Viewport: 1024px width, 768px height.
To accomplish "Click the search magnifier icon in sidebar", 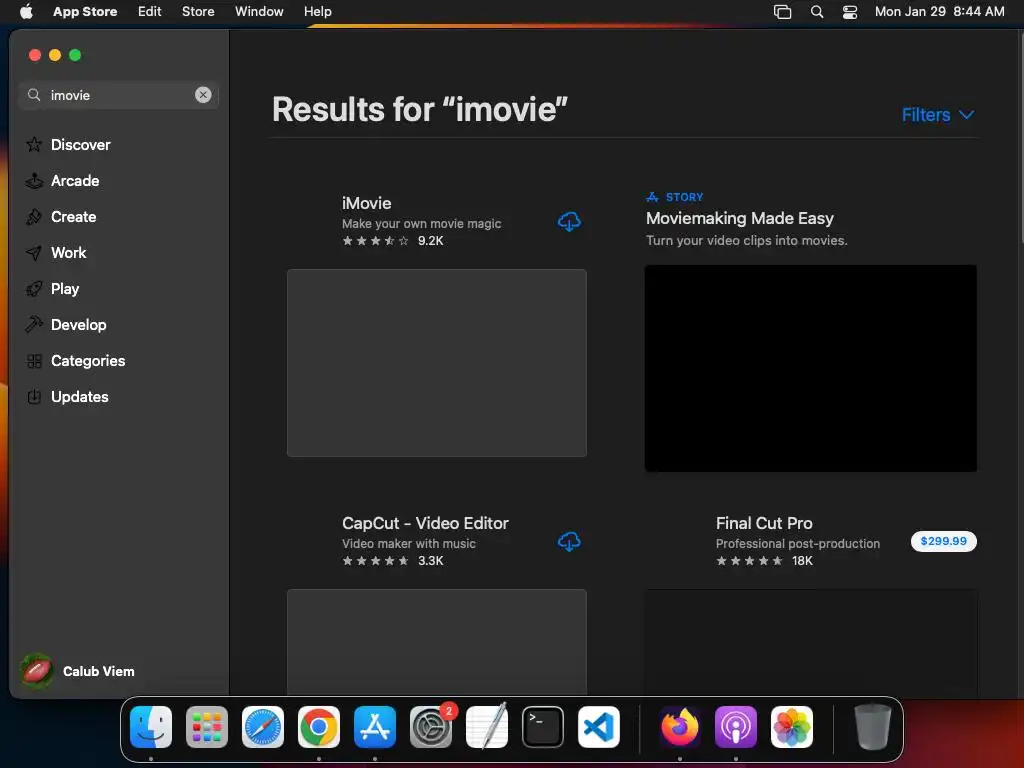I will tap(34, 95).
